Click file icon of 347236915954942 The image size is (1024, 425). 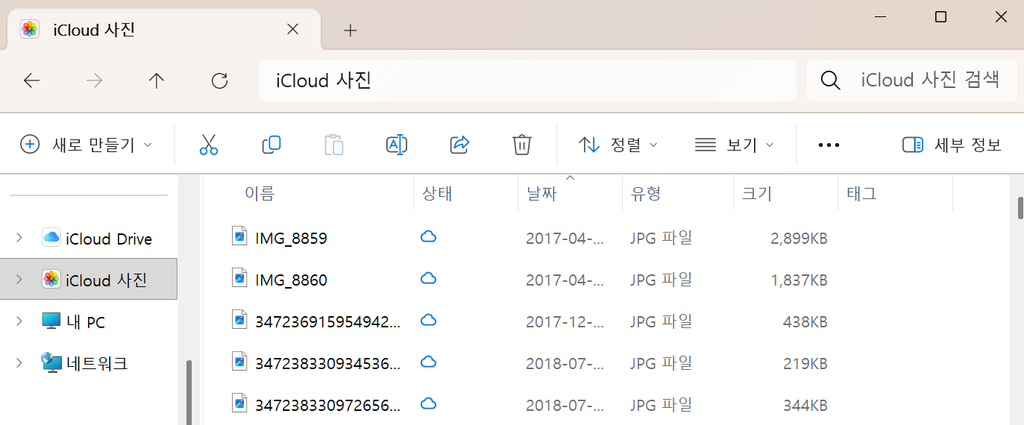240,320
